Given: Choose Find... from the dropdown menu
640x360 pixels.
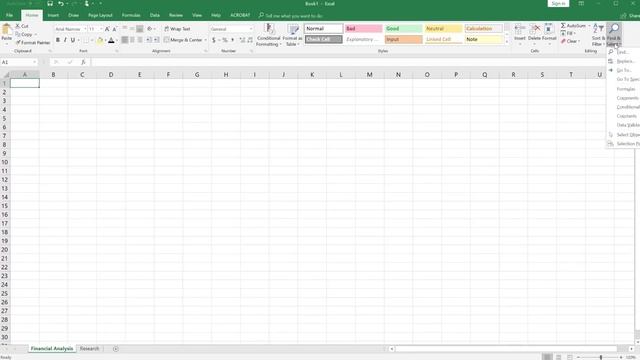Looking at the screenshot, I should tap(622, 52).
